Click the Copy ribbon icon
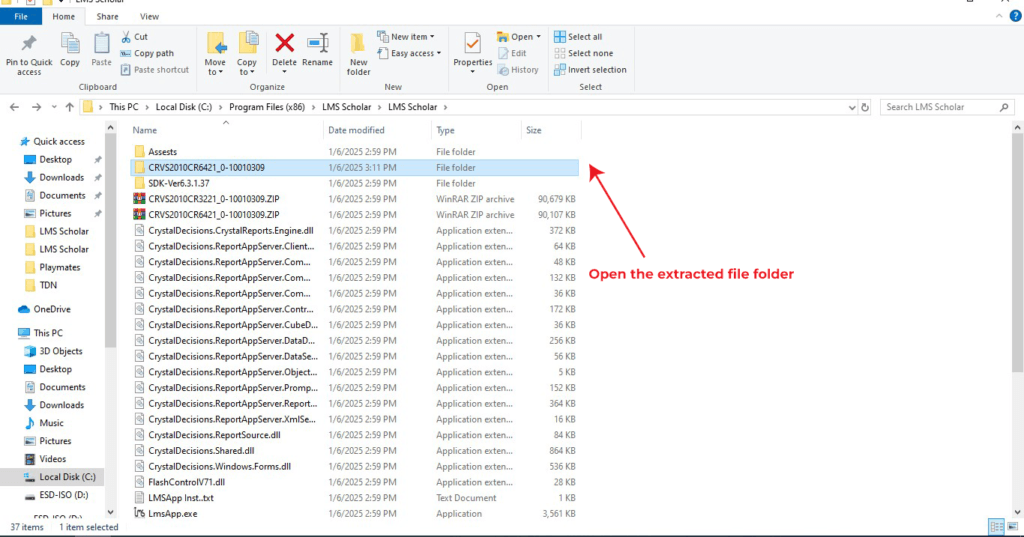Image resolution: width=1024 pixels, height=537 pixels. (x=70, y=44)
